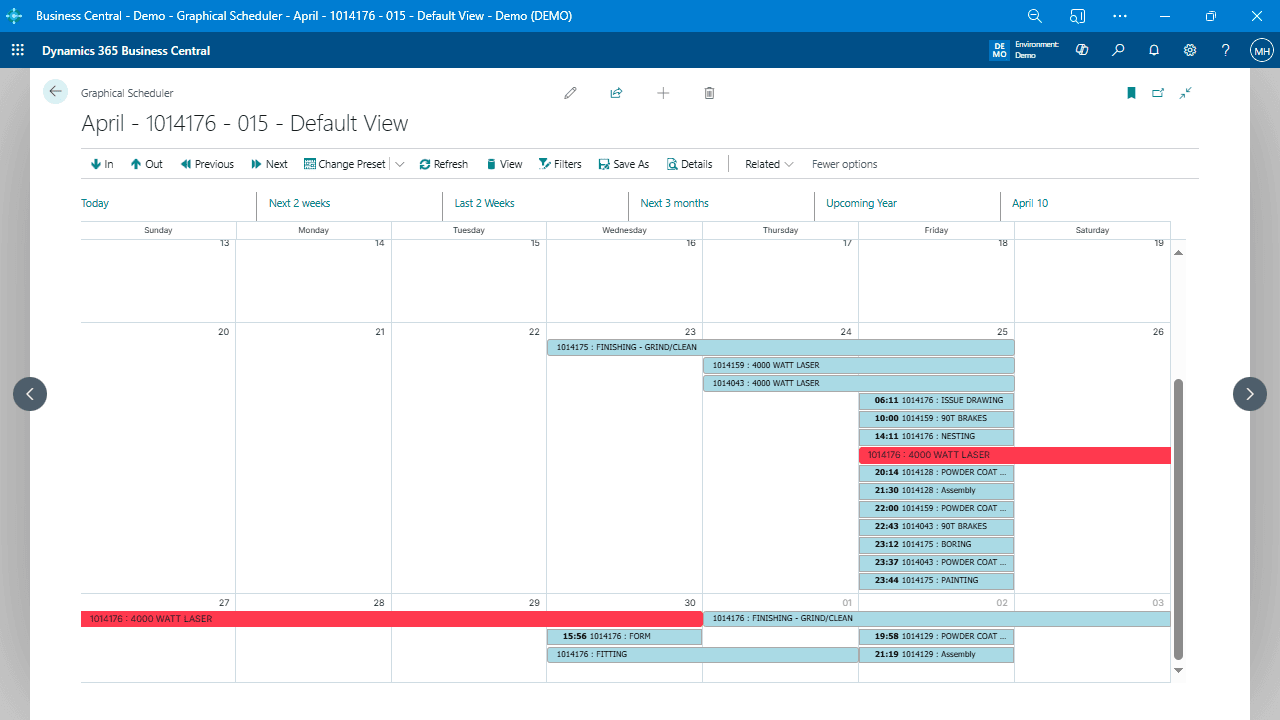The width and height of the screenshot is (1280, 720).
Task: Click the Next 2 weeks link
Action: click(299, 203)
